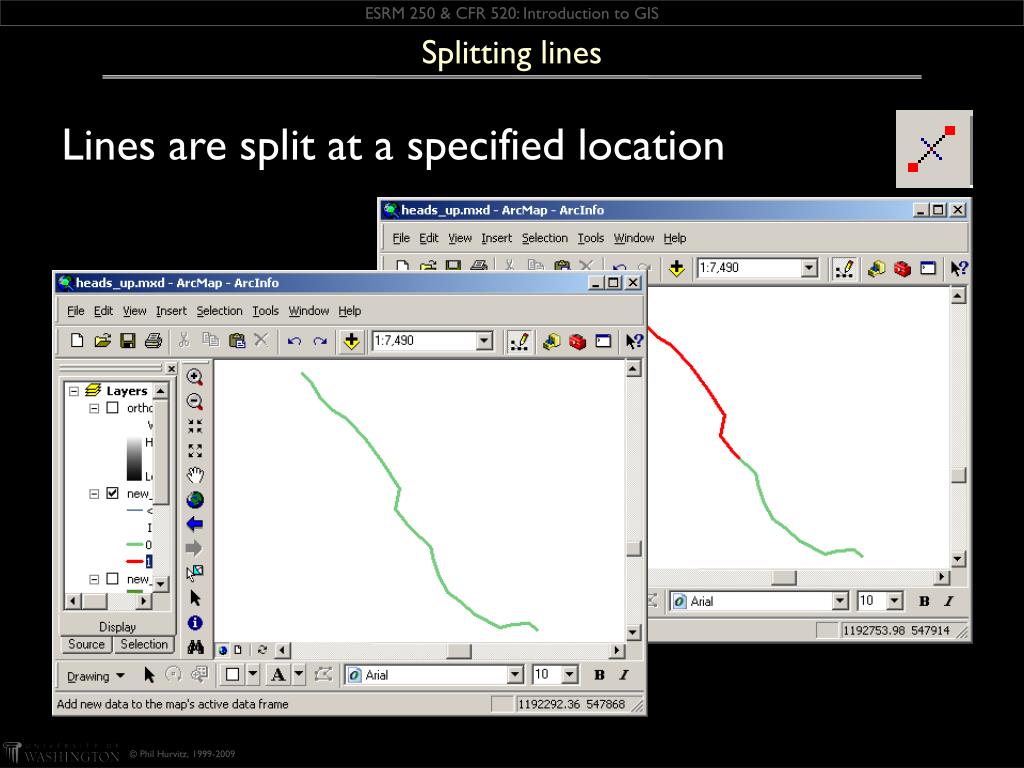This screenshot has width=1024, height=768.
Task: Collapse the Layers tree node
Action: [x=74, y=391]
